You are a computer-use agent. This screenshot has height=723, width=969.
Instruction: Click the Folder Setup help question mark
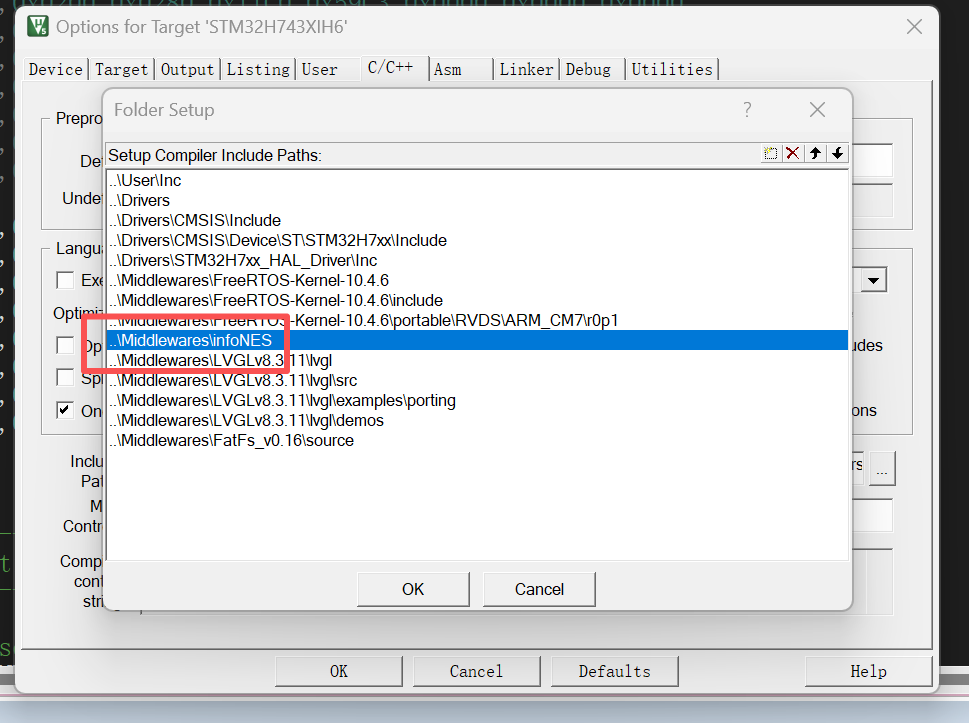click(748, 110)
